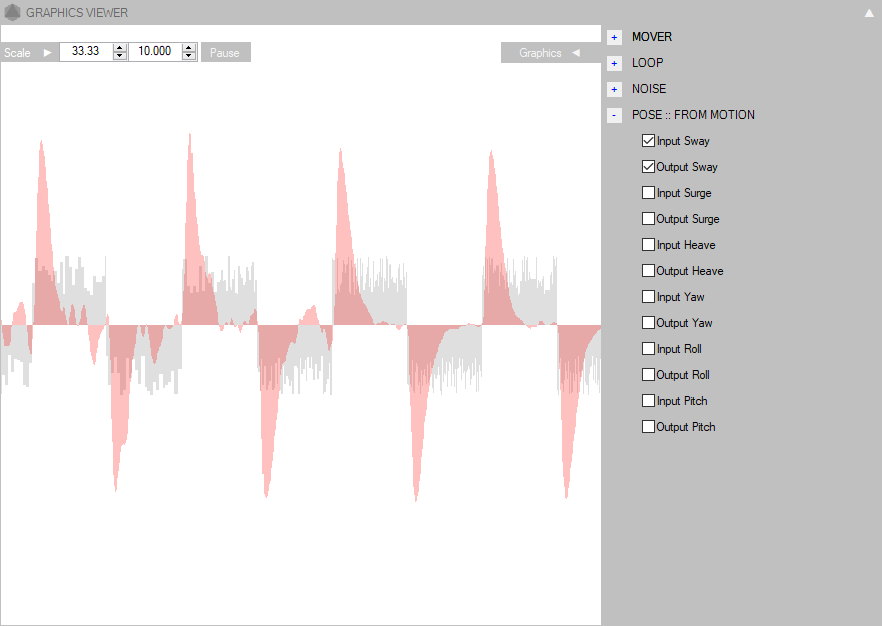Click the MOVER label
Viewport: 882px width, 626px height.
pos(651,37)
